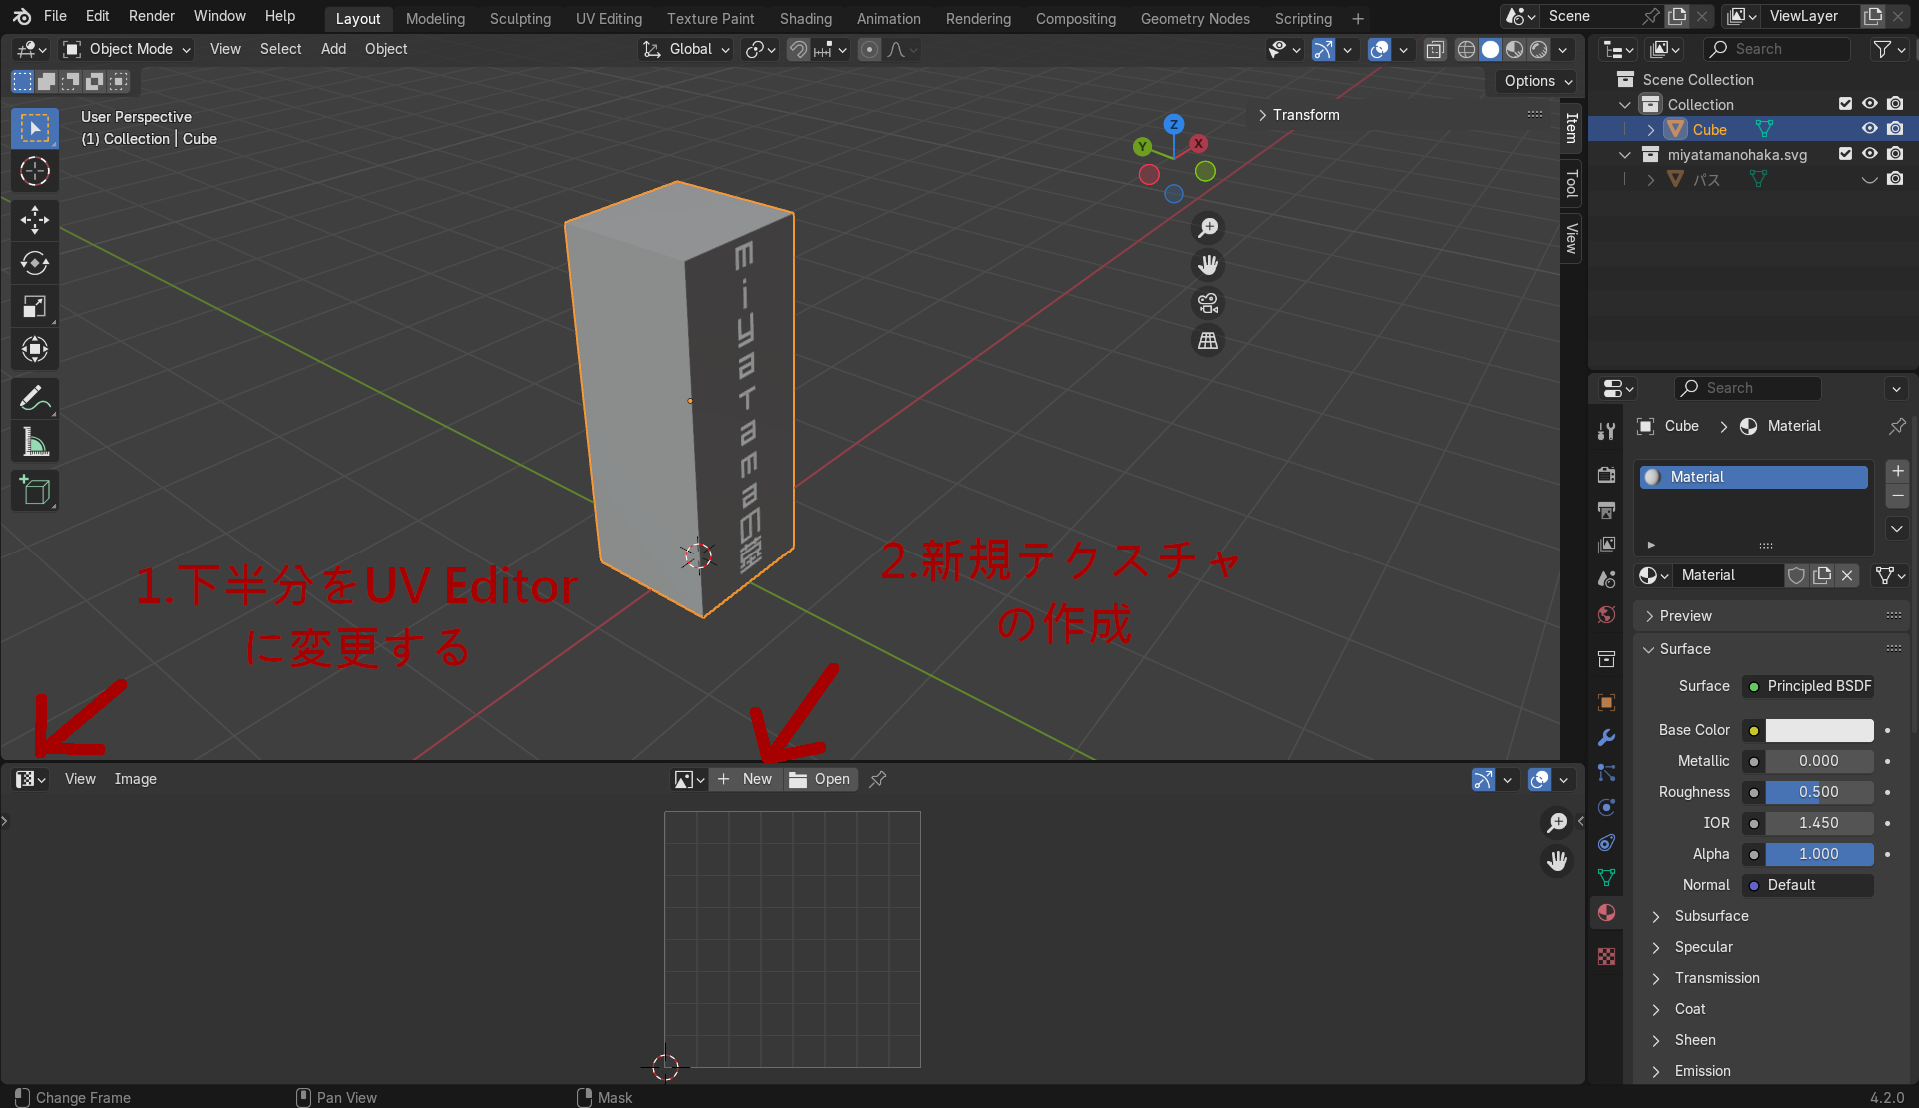Select the Annotate pencil tool
Screen dimensions: 1919x1108
point(35,398)
